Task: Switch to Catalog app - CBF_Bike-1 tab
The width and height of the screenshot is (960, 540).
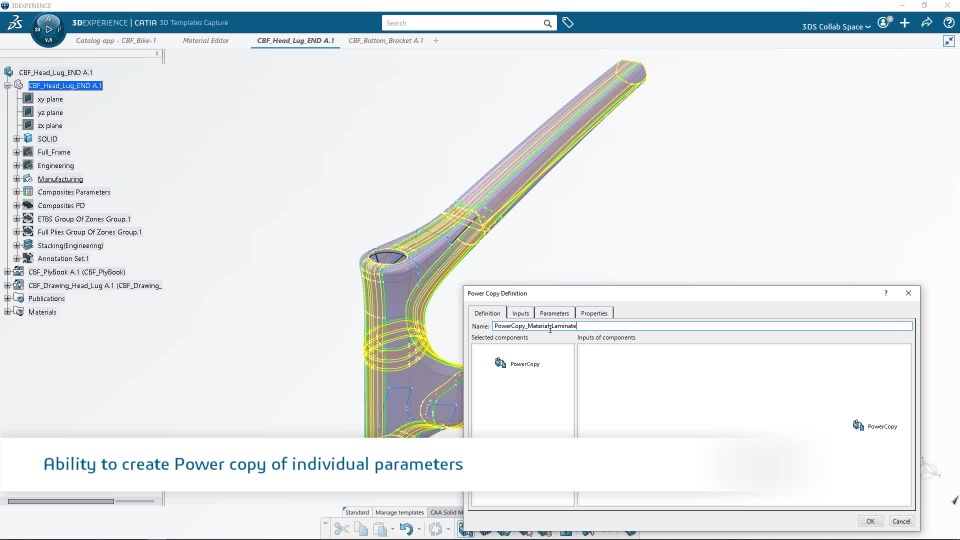Action: [116, 40]
